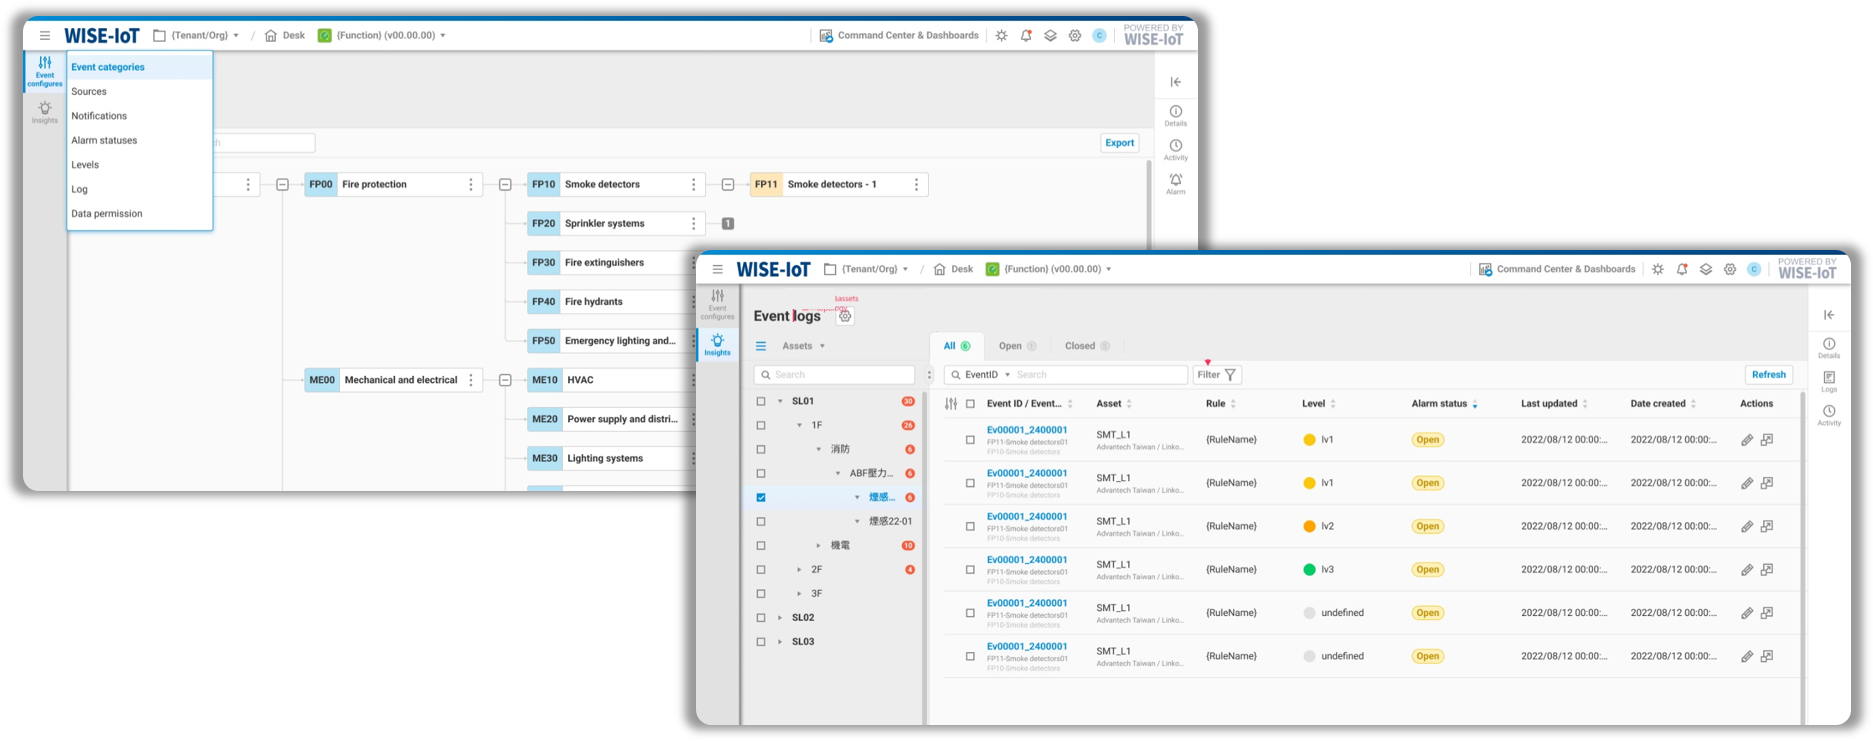The height and width of the screenshot is (741, 1873).
Task: Uncheck the selected 煙感 asset checkbox
Action: 761,497
